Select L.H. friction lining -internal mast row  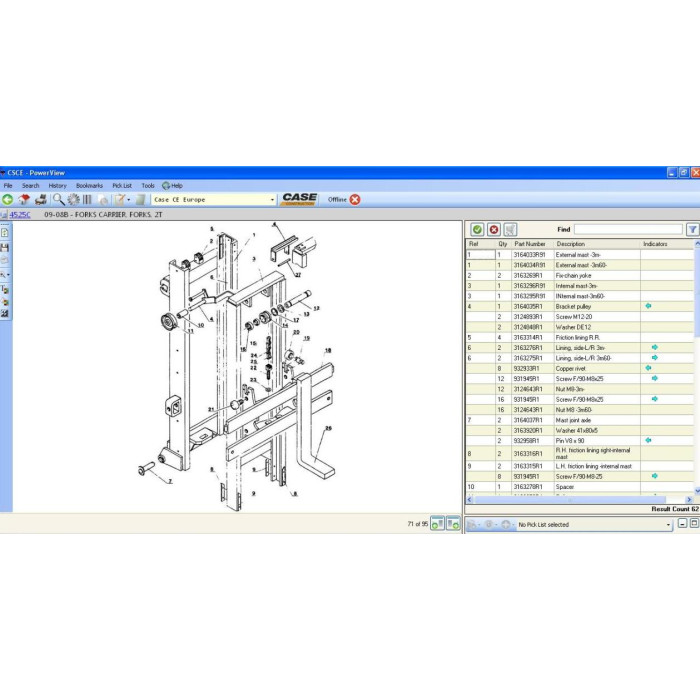[579, 466]
